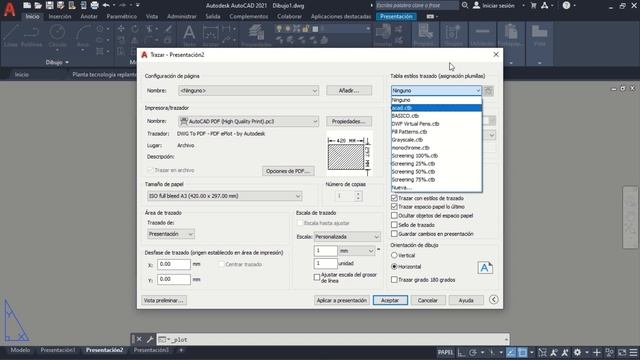Open the Trazado de Presentación dropdown

[171, 234]
